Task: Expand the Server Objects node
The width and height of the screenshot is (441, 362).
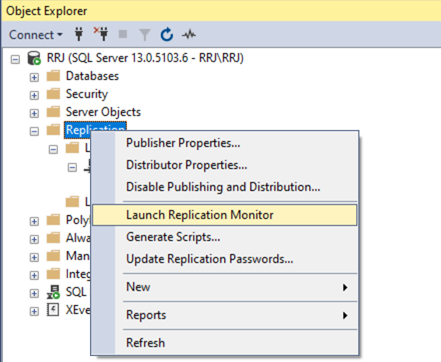Action: [34, 113]
